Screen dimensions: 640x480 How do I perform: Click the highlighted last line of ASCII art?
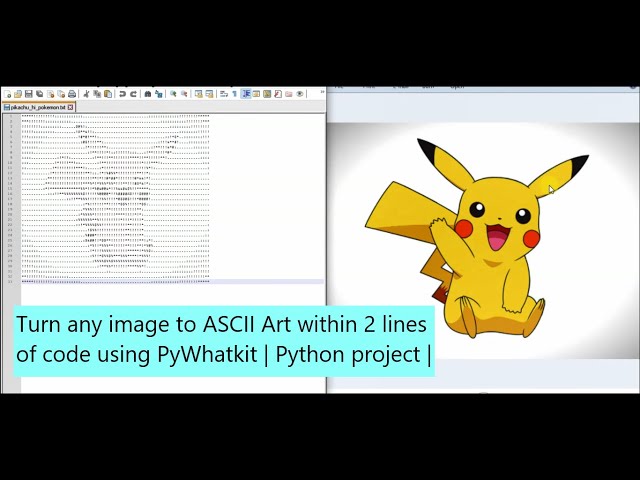(x=172, y=282)
